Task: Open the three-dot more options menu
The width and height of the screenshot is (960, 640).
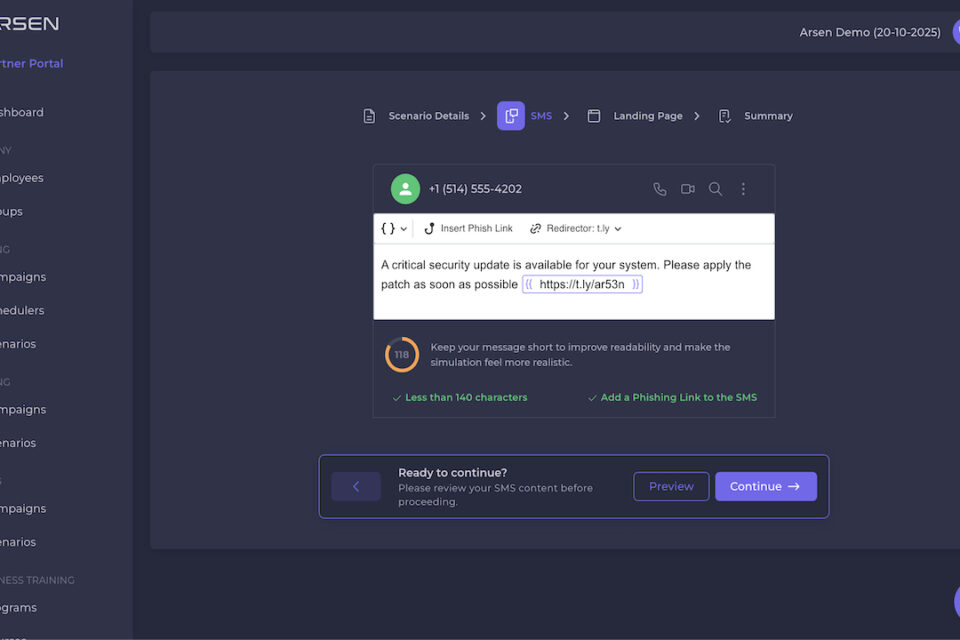Action: pyautogui.click(x=743, y=189)
